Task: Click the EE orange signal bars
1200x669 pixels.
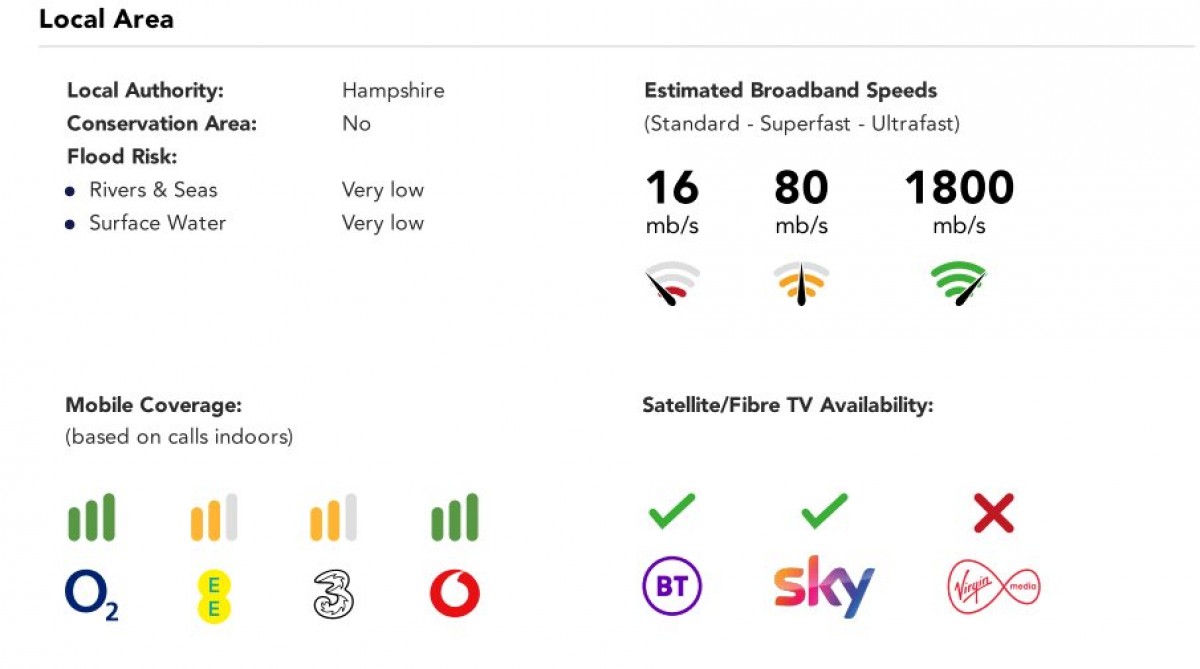Action: (x=213, y=517)
